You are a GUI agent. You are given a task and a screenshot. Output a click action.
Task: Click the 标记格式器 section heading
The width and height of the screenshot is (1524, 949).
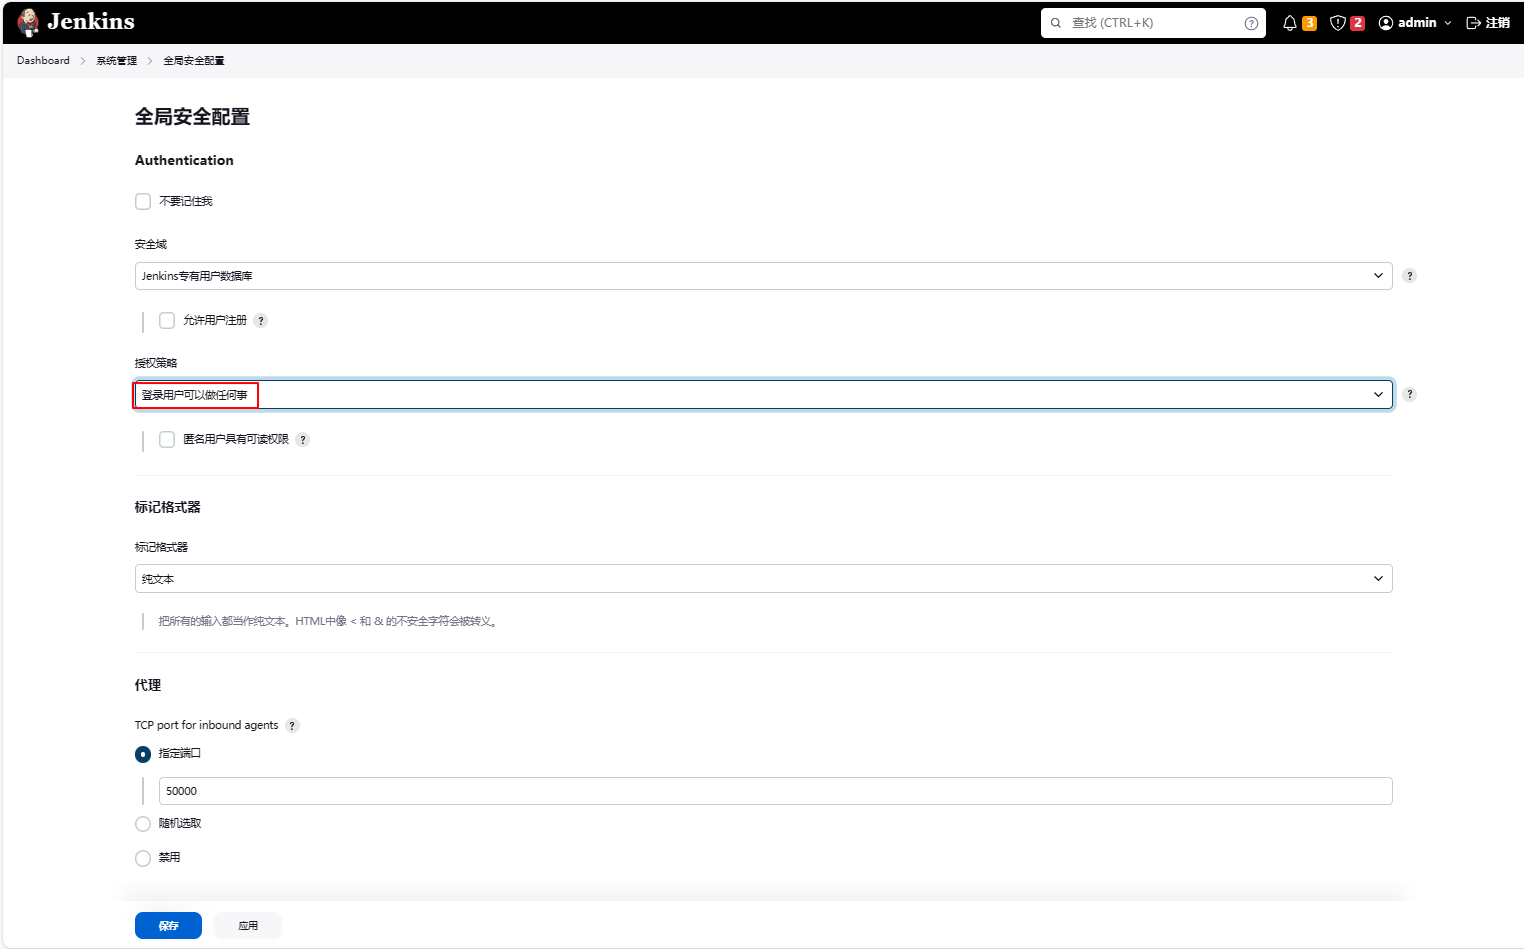(x=168, y=507)
